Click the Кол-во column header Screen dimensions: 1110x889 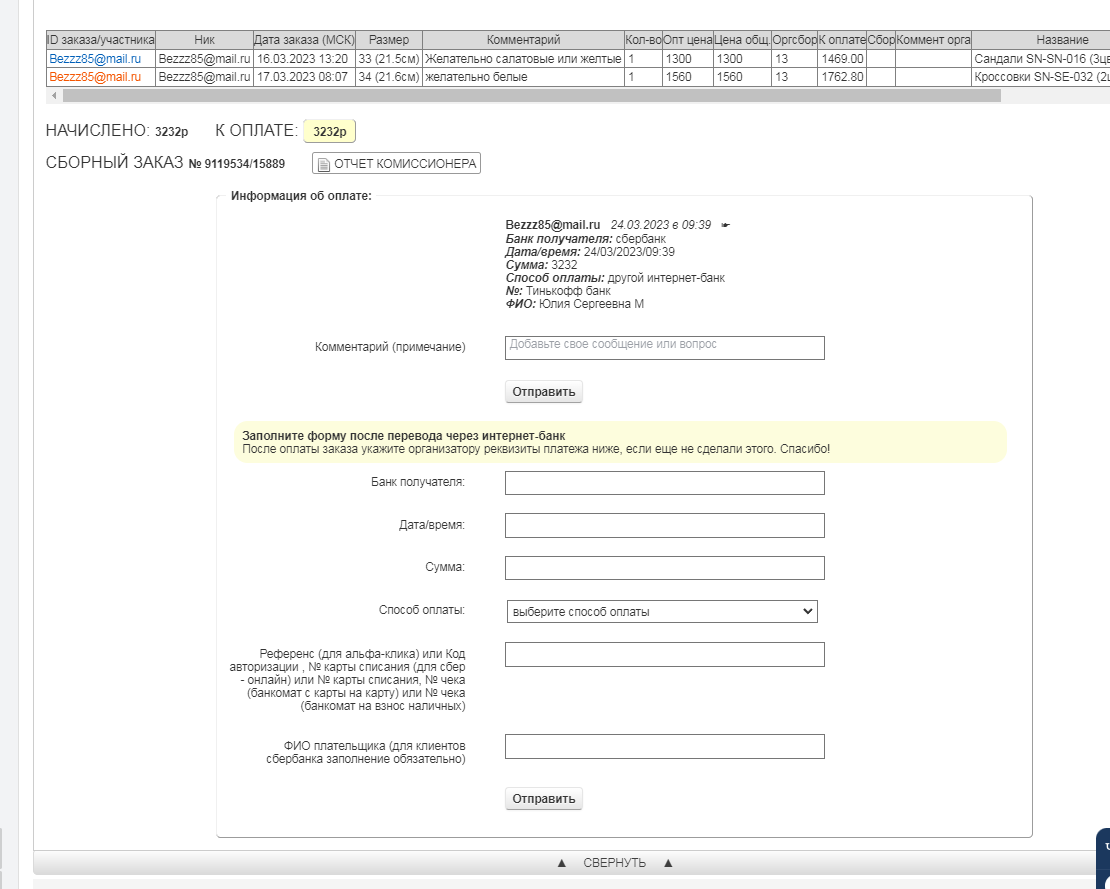643,40
